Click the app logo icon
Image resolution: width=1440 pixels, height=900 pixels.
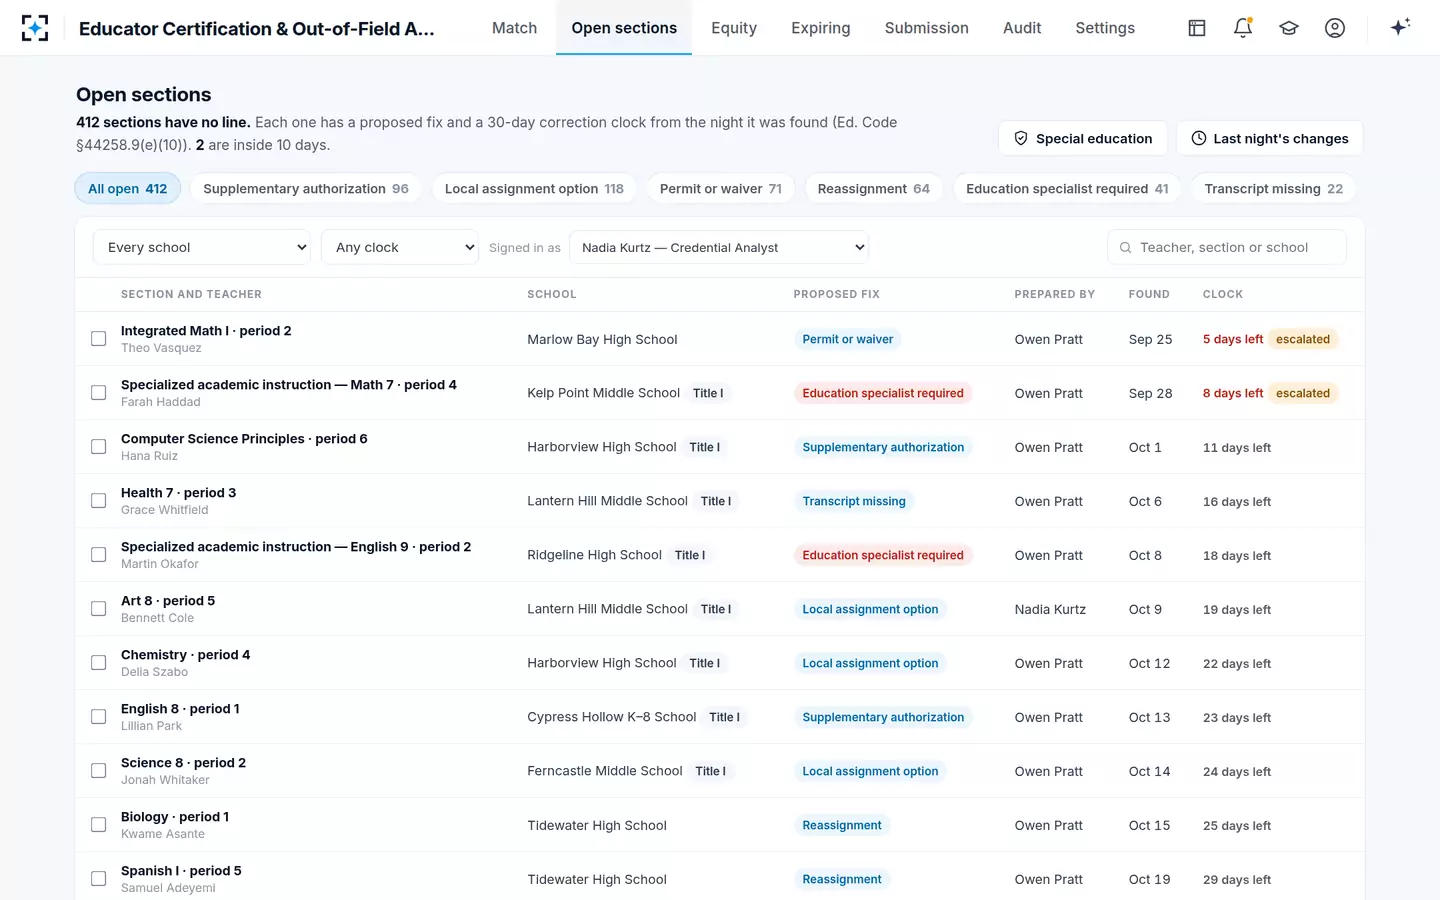pyautogui.click(x=35, y=28)
